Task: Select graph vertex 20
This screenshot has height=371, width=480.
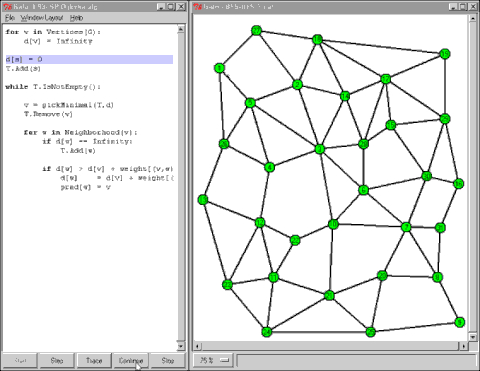Action: tap(363, 144)
